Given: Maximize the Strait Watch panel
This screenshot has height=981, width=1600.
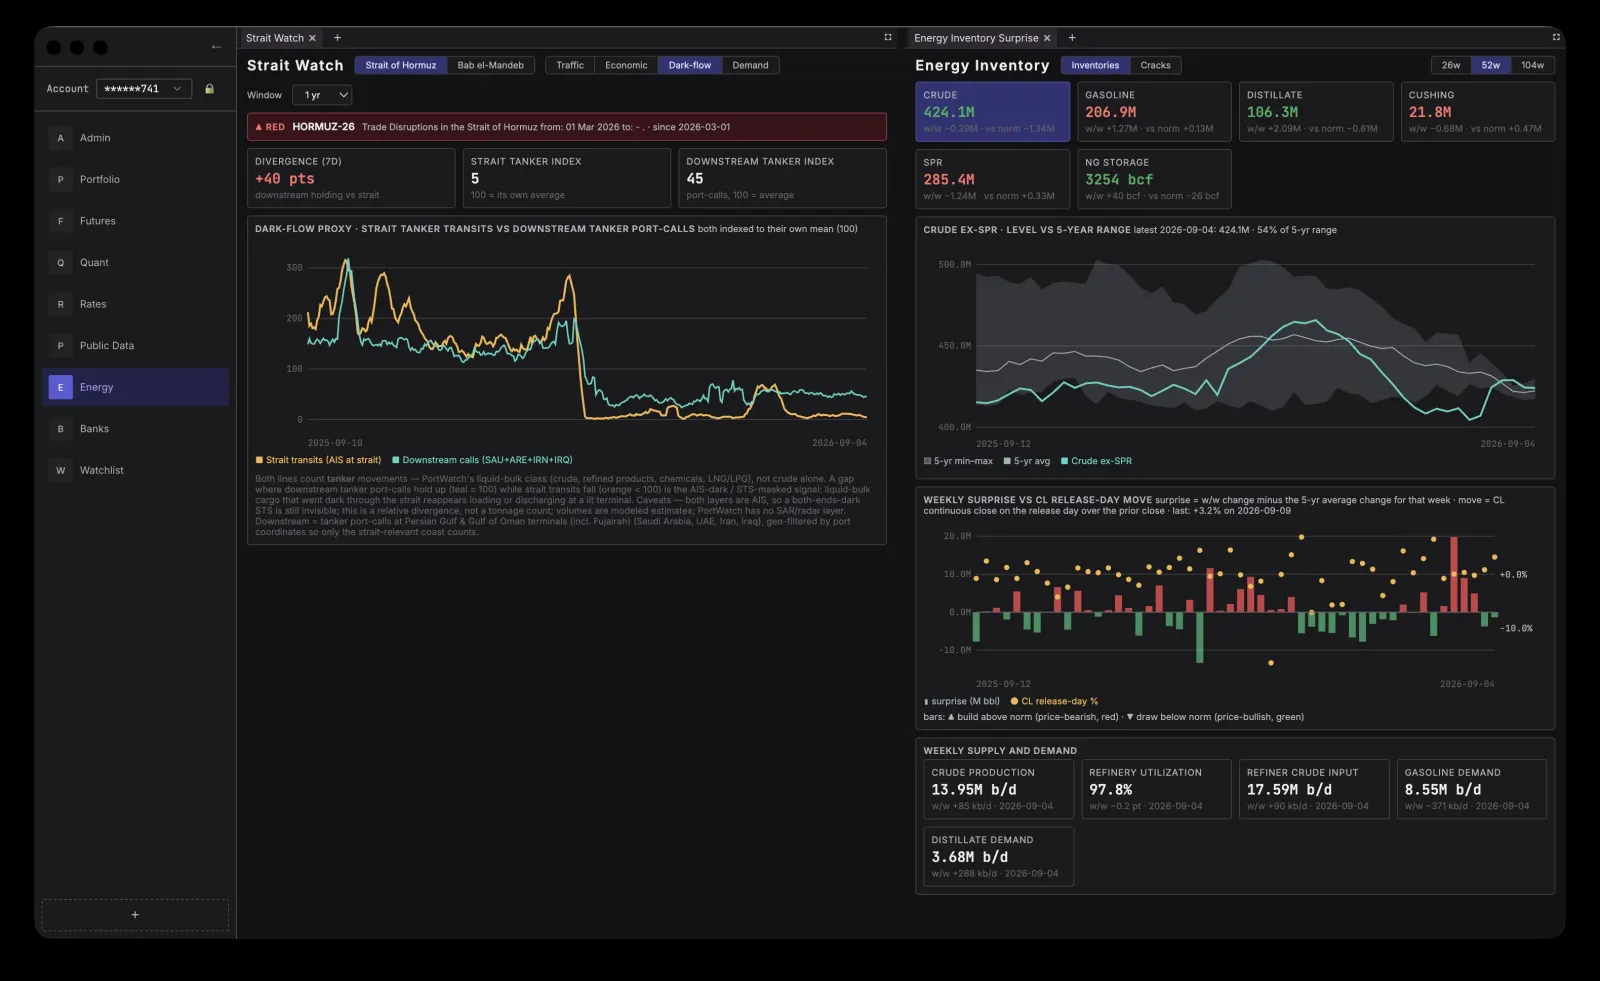Looking at the screenshot, I should click(x=888, y=37).
